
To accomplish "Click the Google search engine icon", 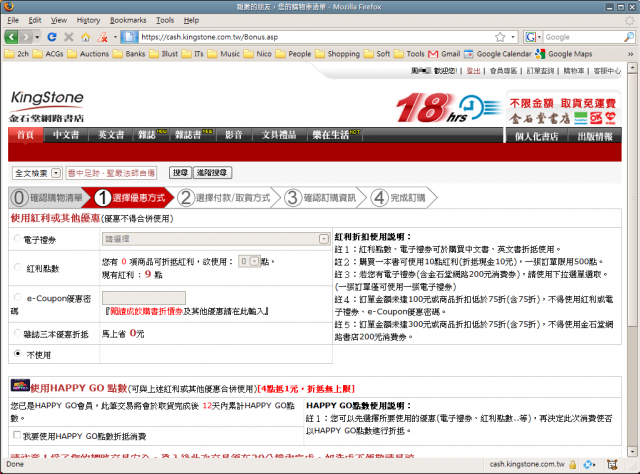I will click(531, 37).
